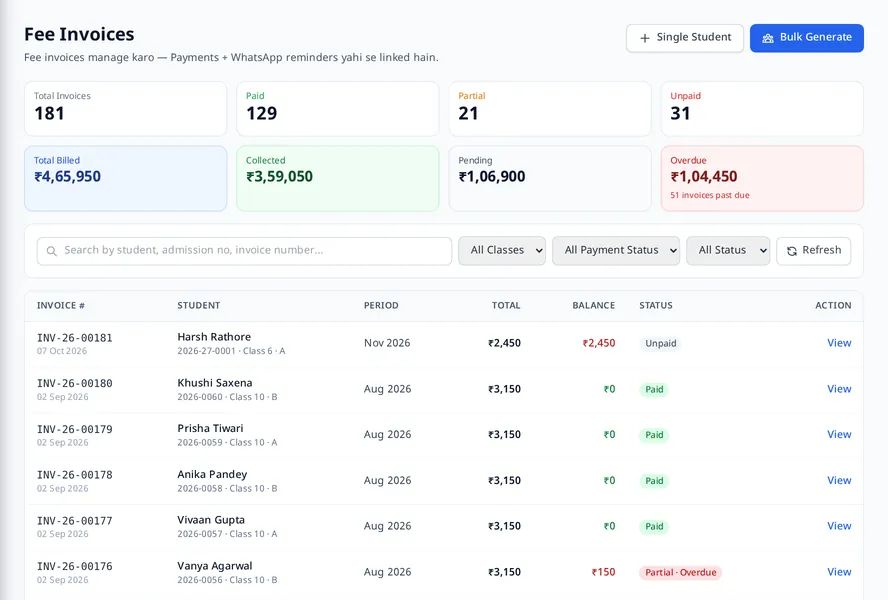Click invoice number INV-26-00176
Screen dimensions: 888x600
pos(75,567)
